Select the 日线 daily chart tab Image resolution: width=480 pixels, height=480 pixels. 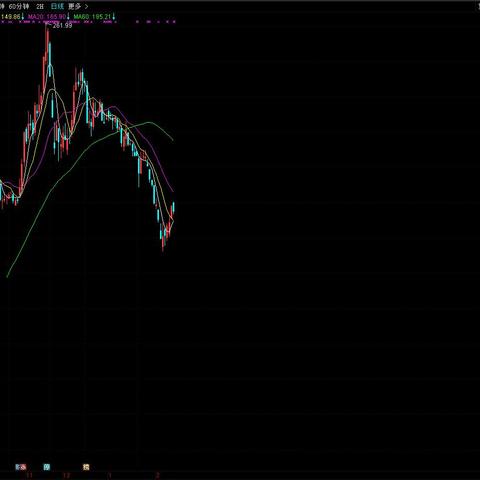tap(57, 6)
